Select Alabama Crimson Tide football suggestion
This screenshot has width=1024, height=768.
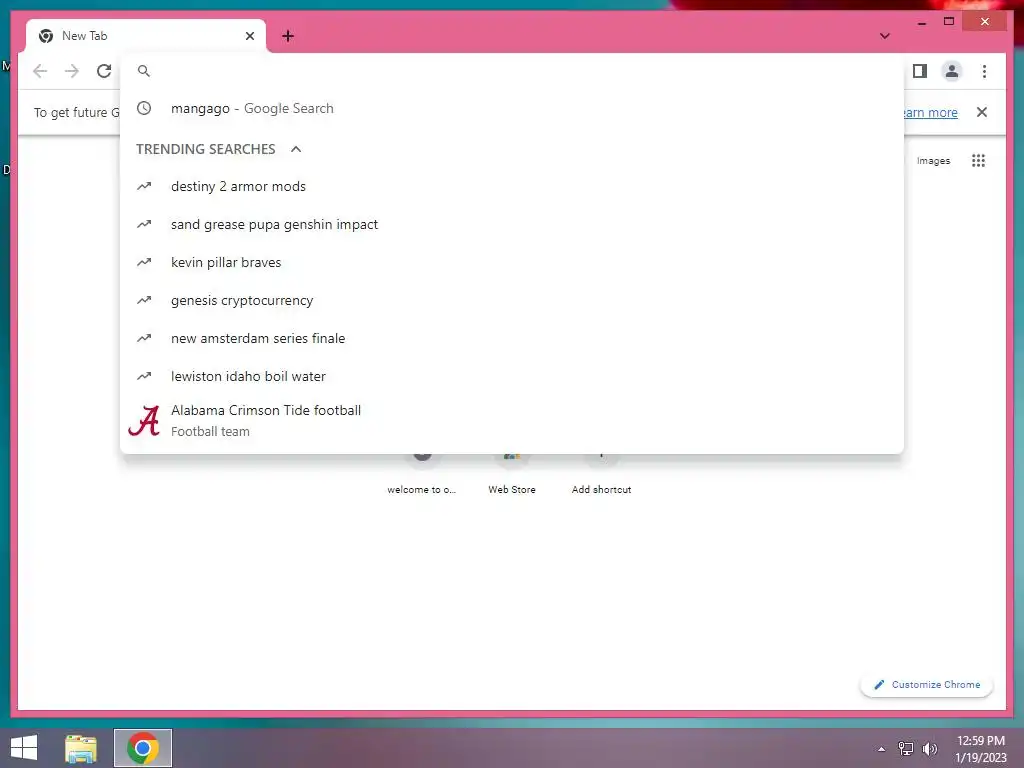tap(512, 421)
